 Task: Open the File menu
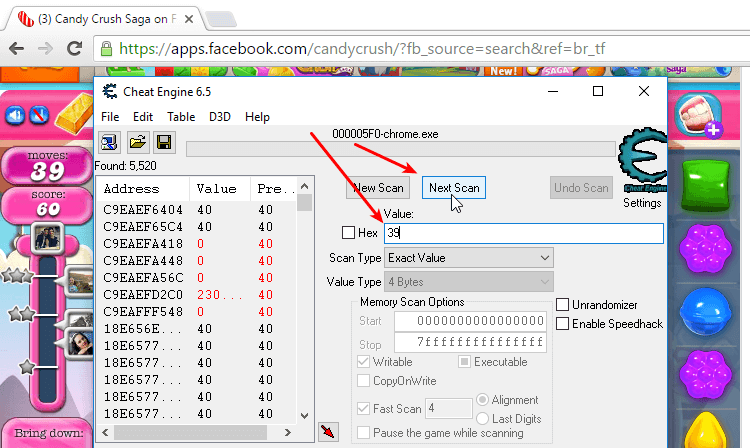tap(110, 117)
